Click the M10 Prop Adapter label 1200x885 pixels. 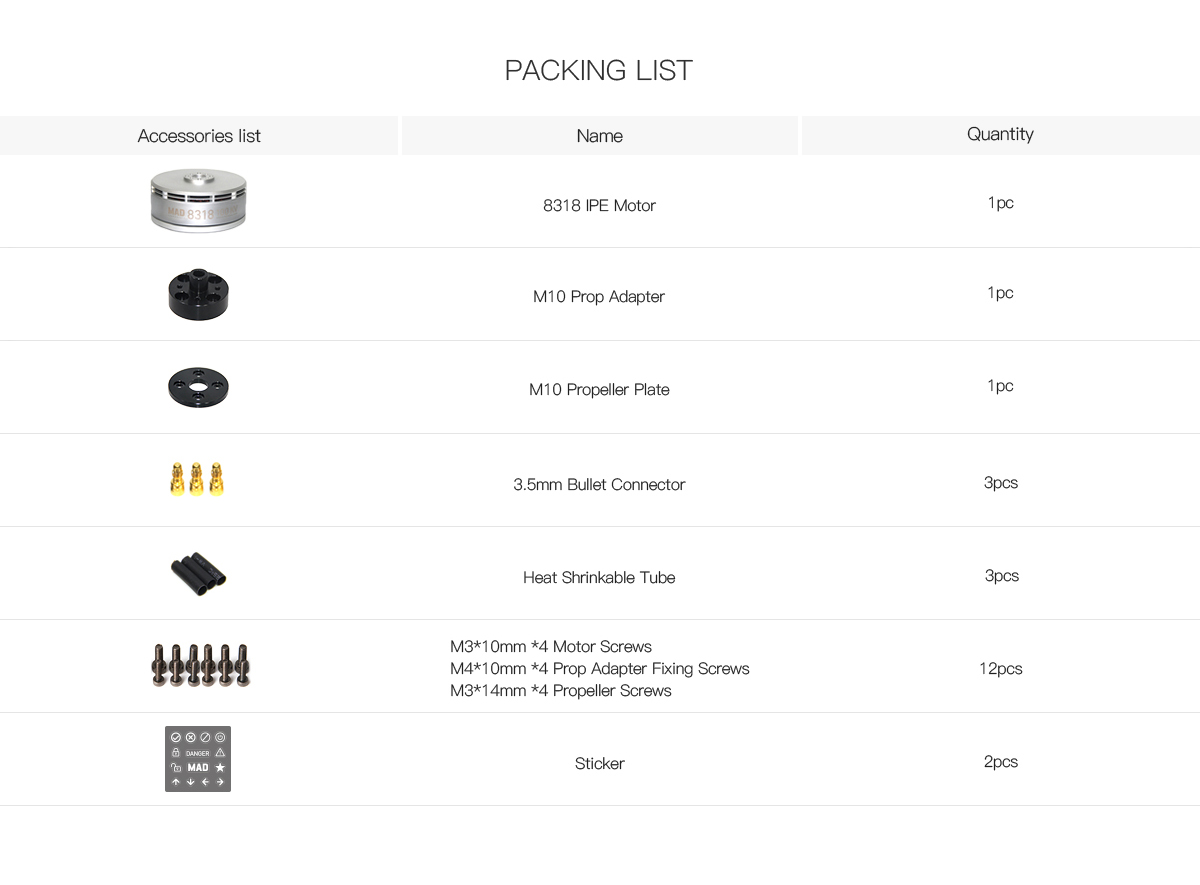click(x=598, y=296)
